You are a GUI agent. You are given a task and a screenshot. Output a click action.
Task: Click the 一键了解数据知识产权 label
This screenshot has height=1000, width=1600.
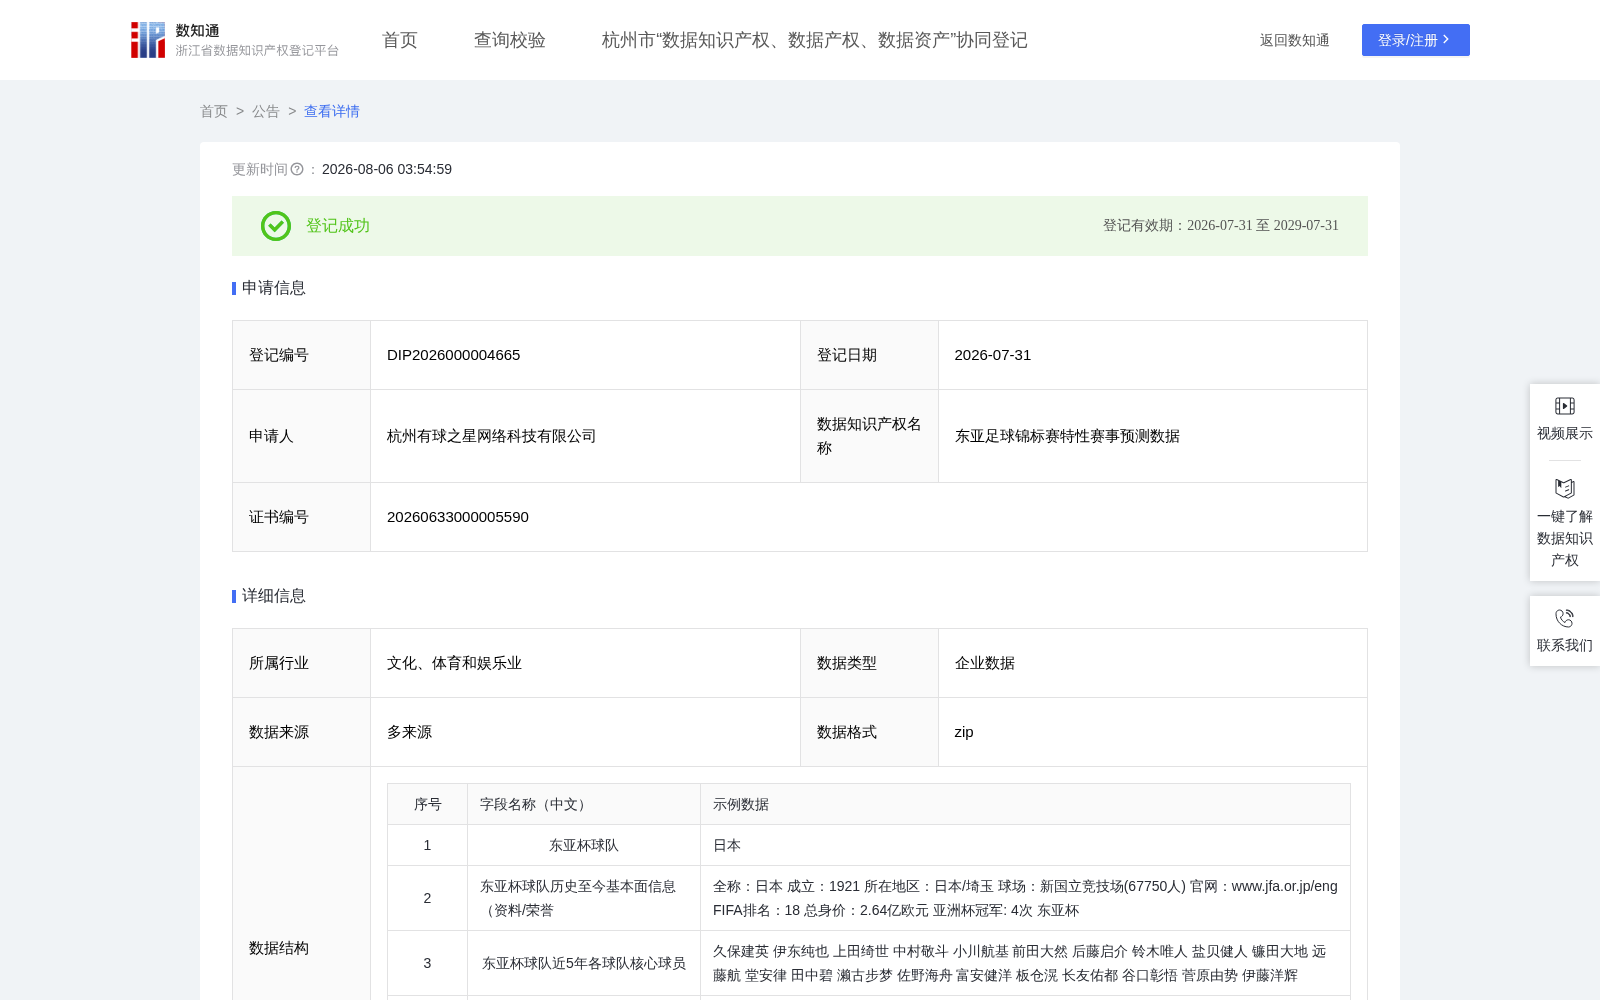(1565, 538)
